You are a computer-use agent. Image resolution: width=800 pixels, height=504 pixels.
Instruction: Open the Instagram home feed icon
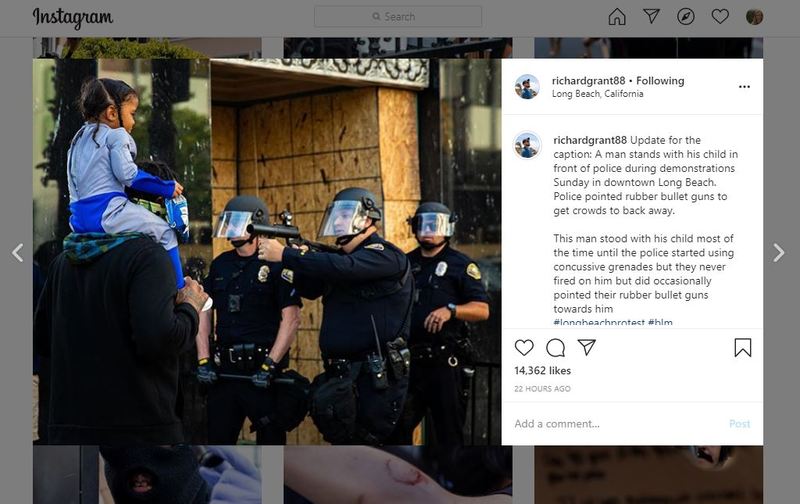617,16
